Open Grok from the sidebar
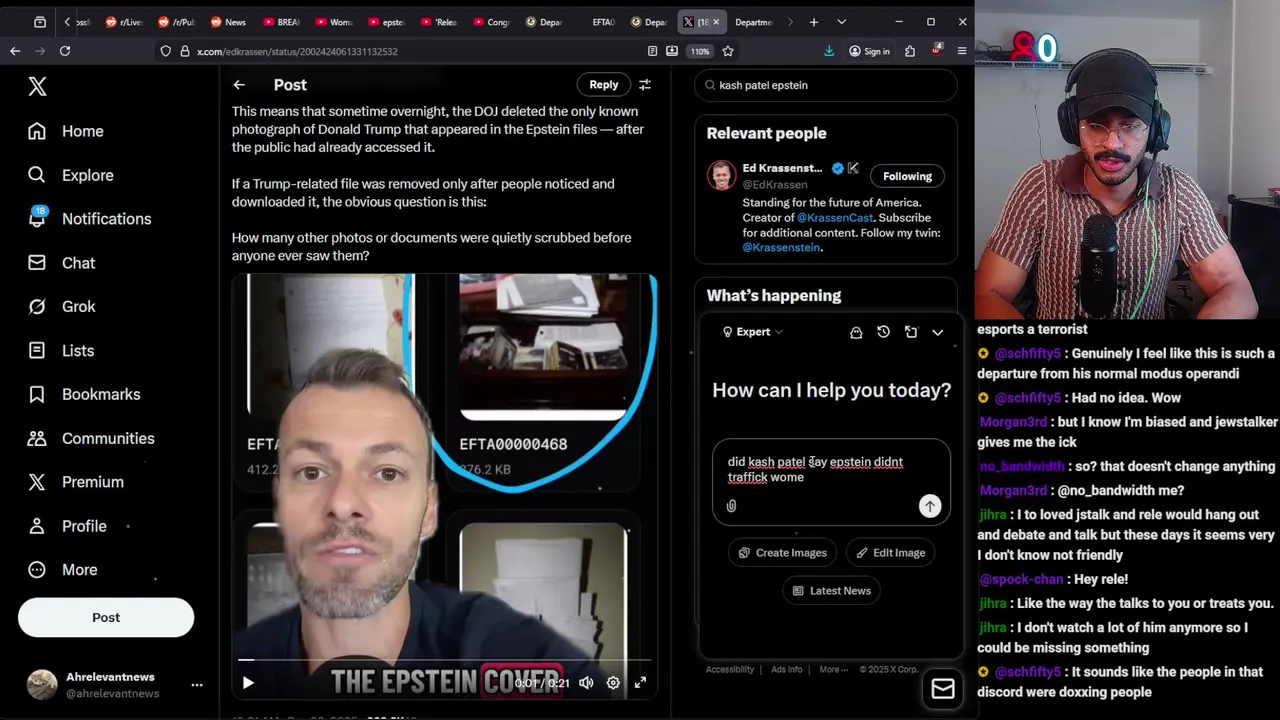The image size is (1280, 720). pos(62,307)
